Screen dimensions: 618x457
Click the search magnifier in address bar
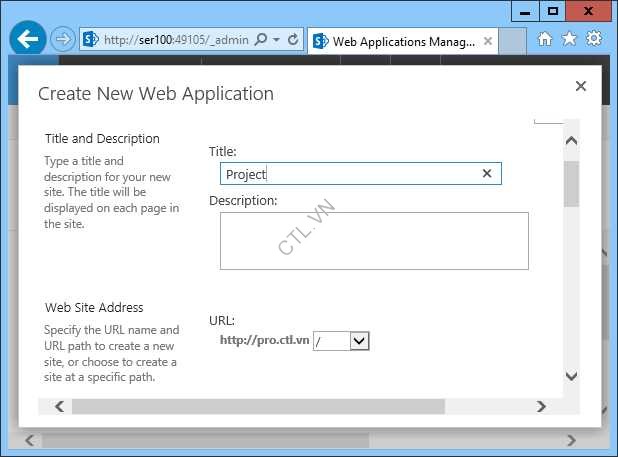[261, 40]
